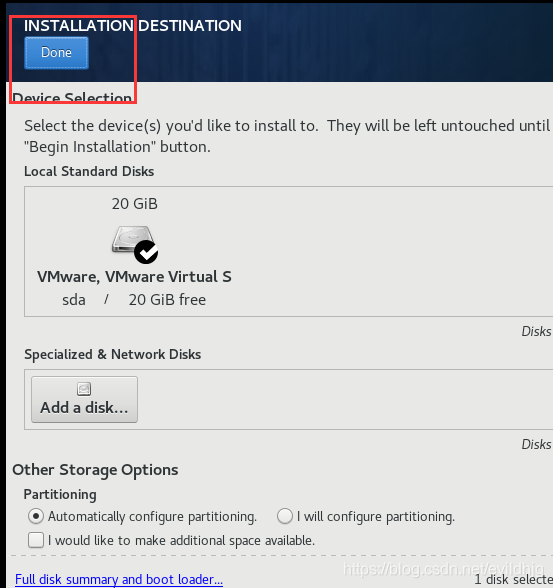Click the I will configure partitioning label text
Image resolution: width=553 pixels, height=588 pixels.
[376, 517]
